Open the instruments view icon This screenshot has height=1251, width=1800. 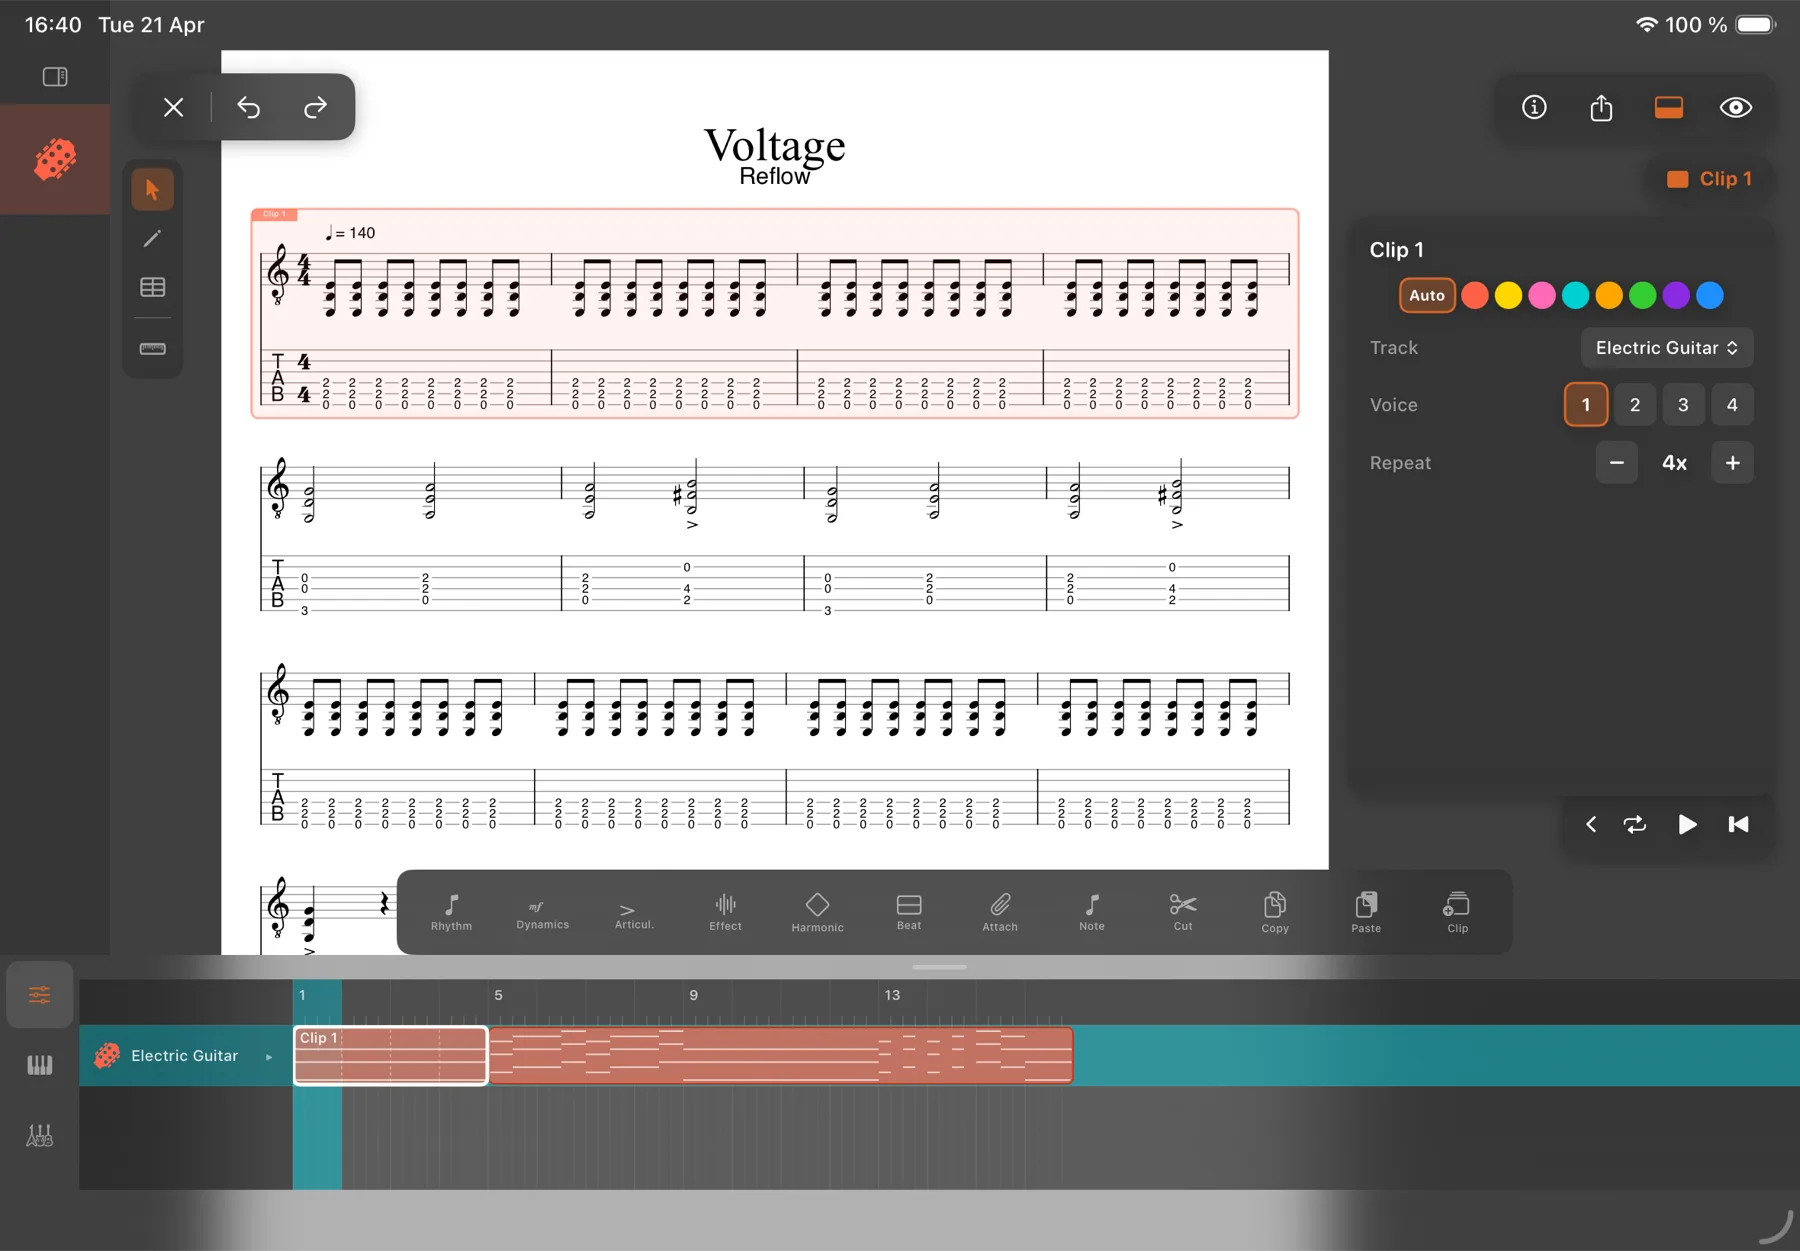coord(40,1136)
